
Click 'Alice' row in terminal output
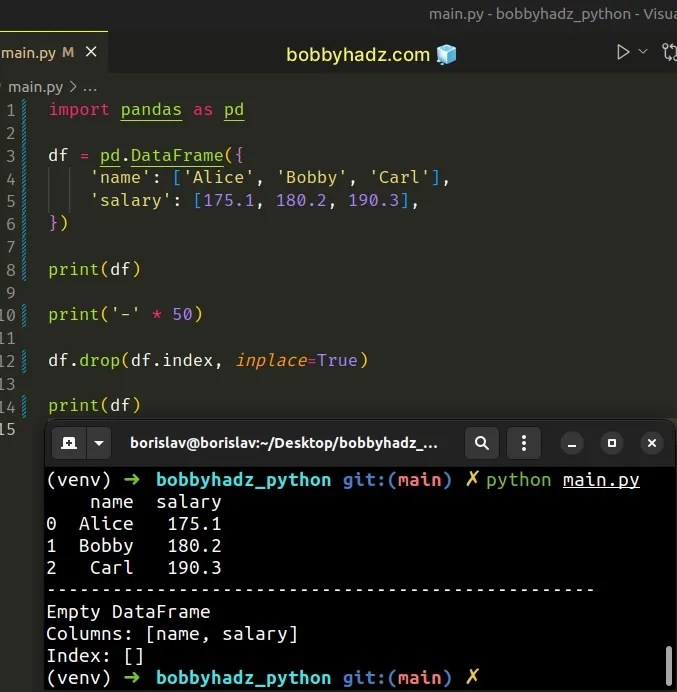coord(134,524)
